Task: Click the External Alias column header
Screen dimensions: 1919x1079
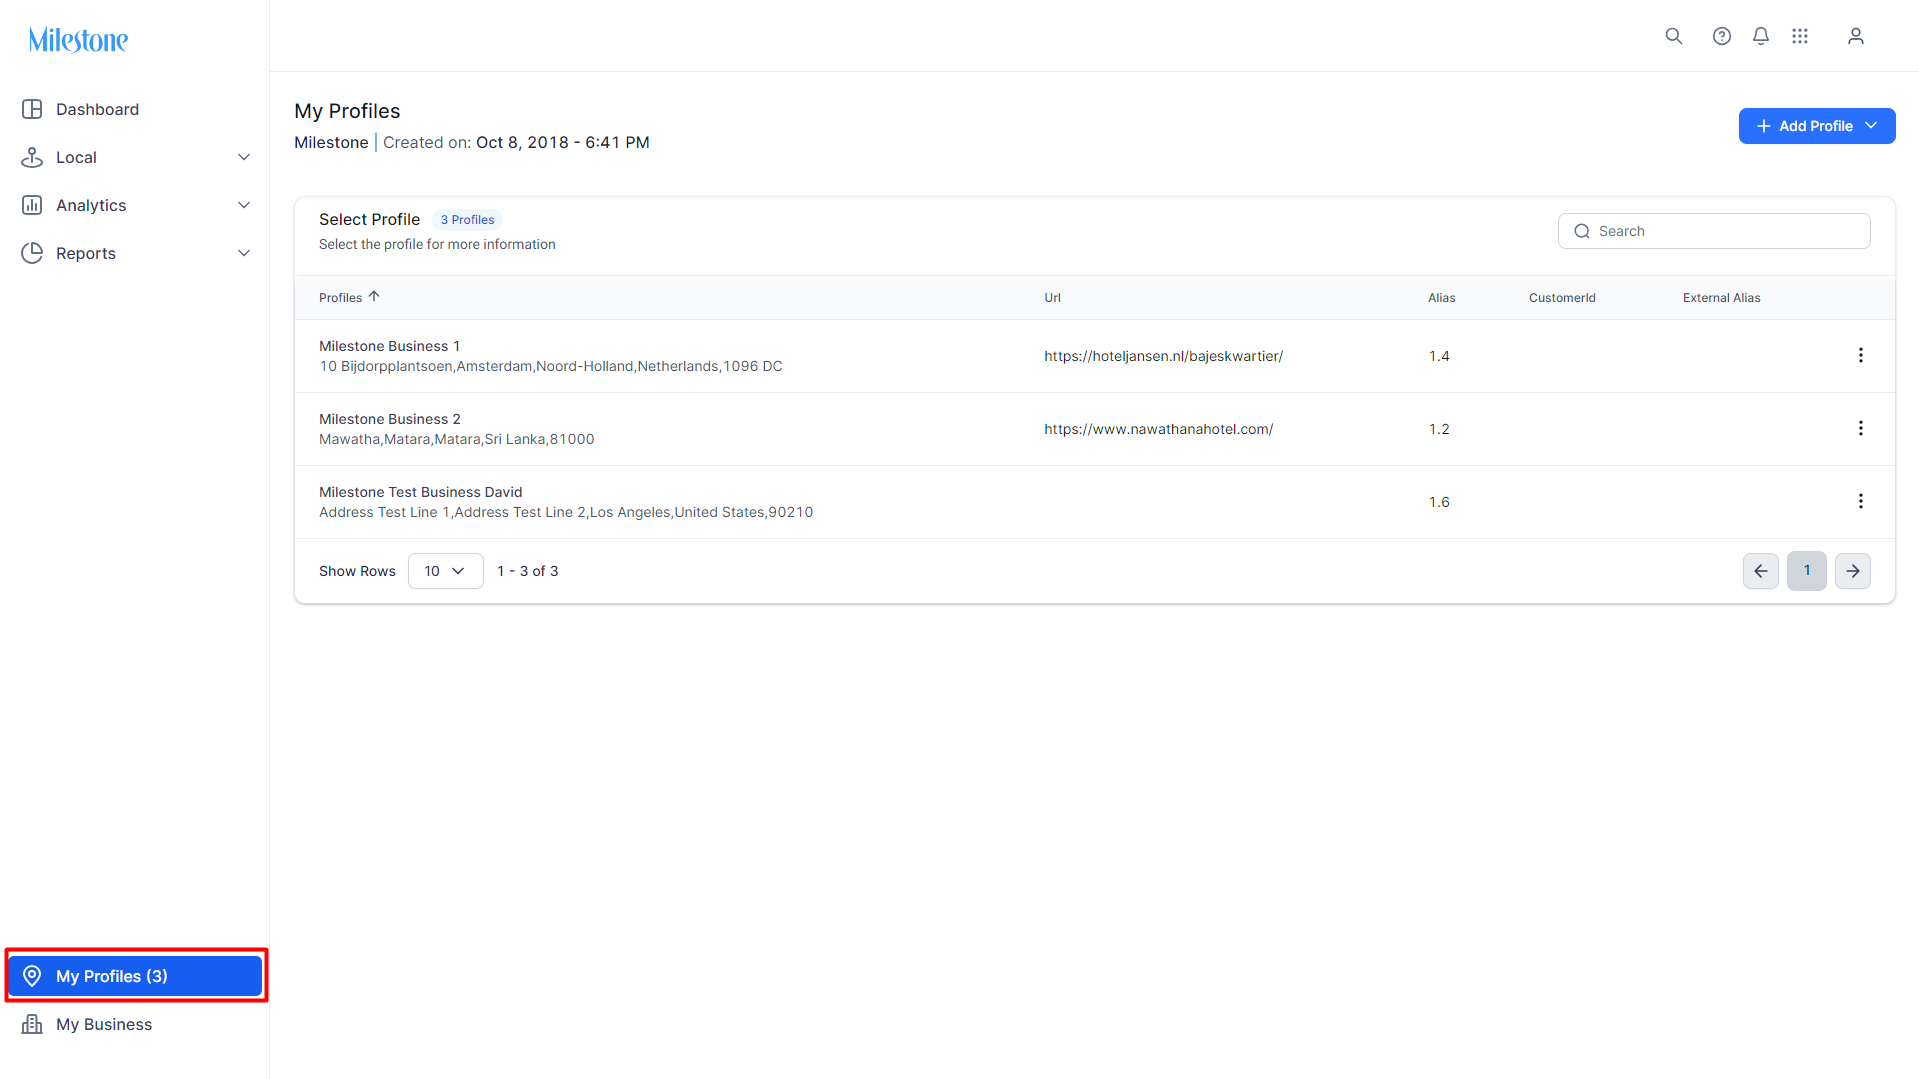Action: click(1721, 298)
